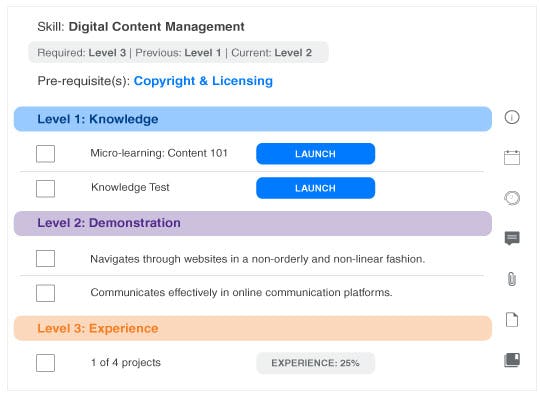Check the 1 of 4 projects checkbox

(x=45, y=363)
